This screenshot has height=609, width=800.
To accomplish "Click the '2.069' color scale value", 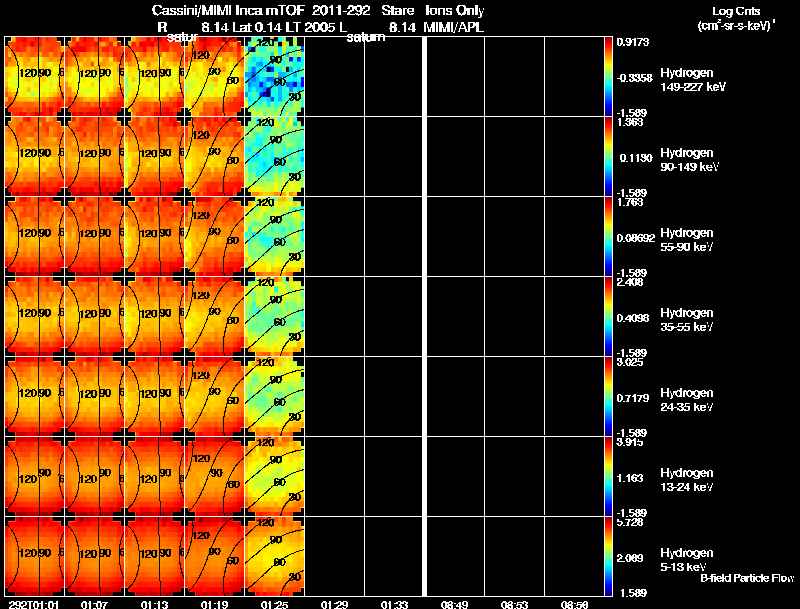I will pyautogui.click(x=630, y=559).
